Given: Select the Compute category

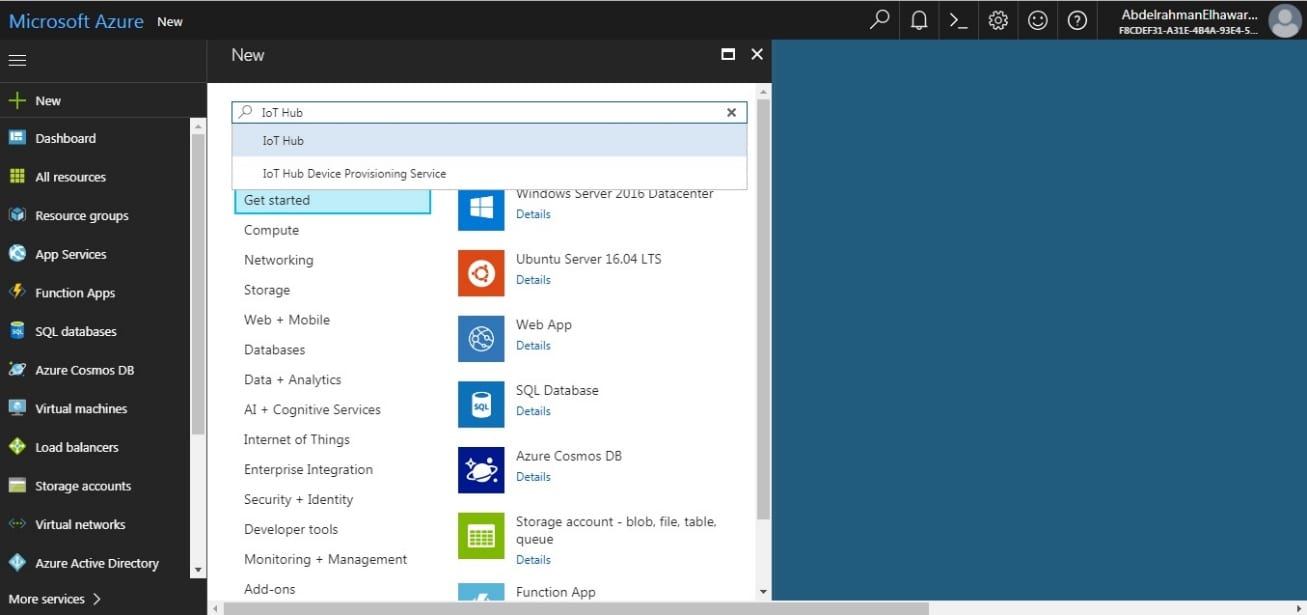Looking at the screenshot, I should [271, 230].
